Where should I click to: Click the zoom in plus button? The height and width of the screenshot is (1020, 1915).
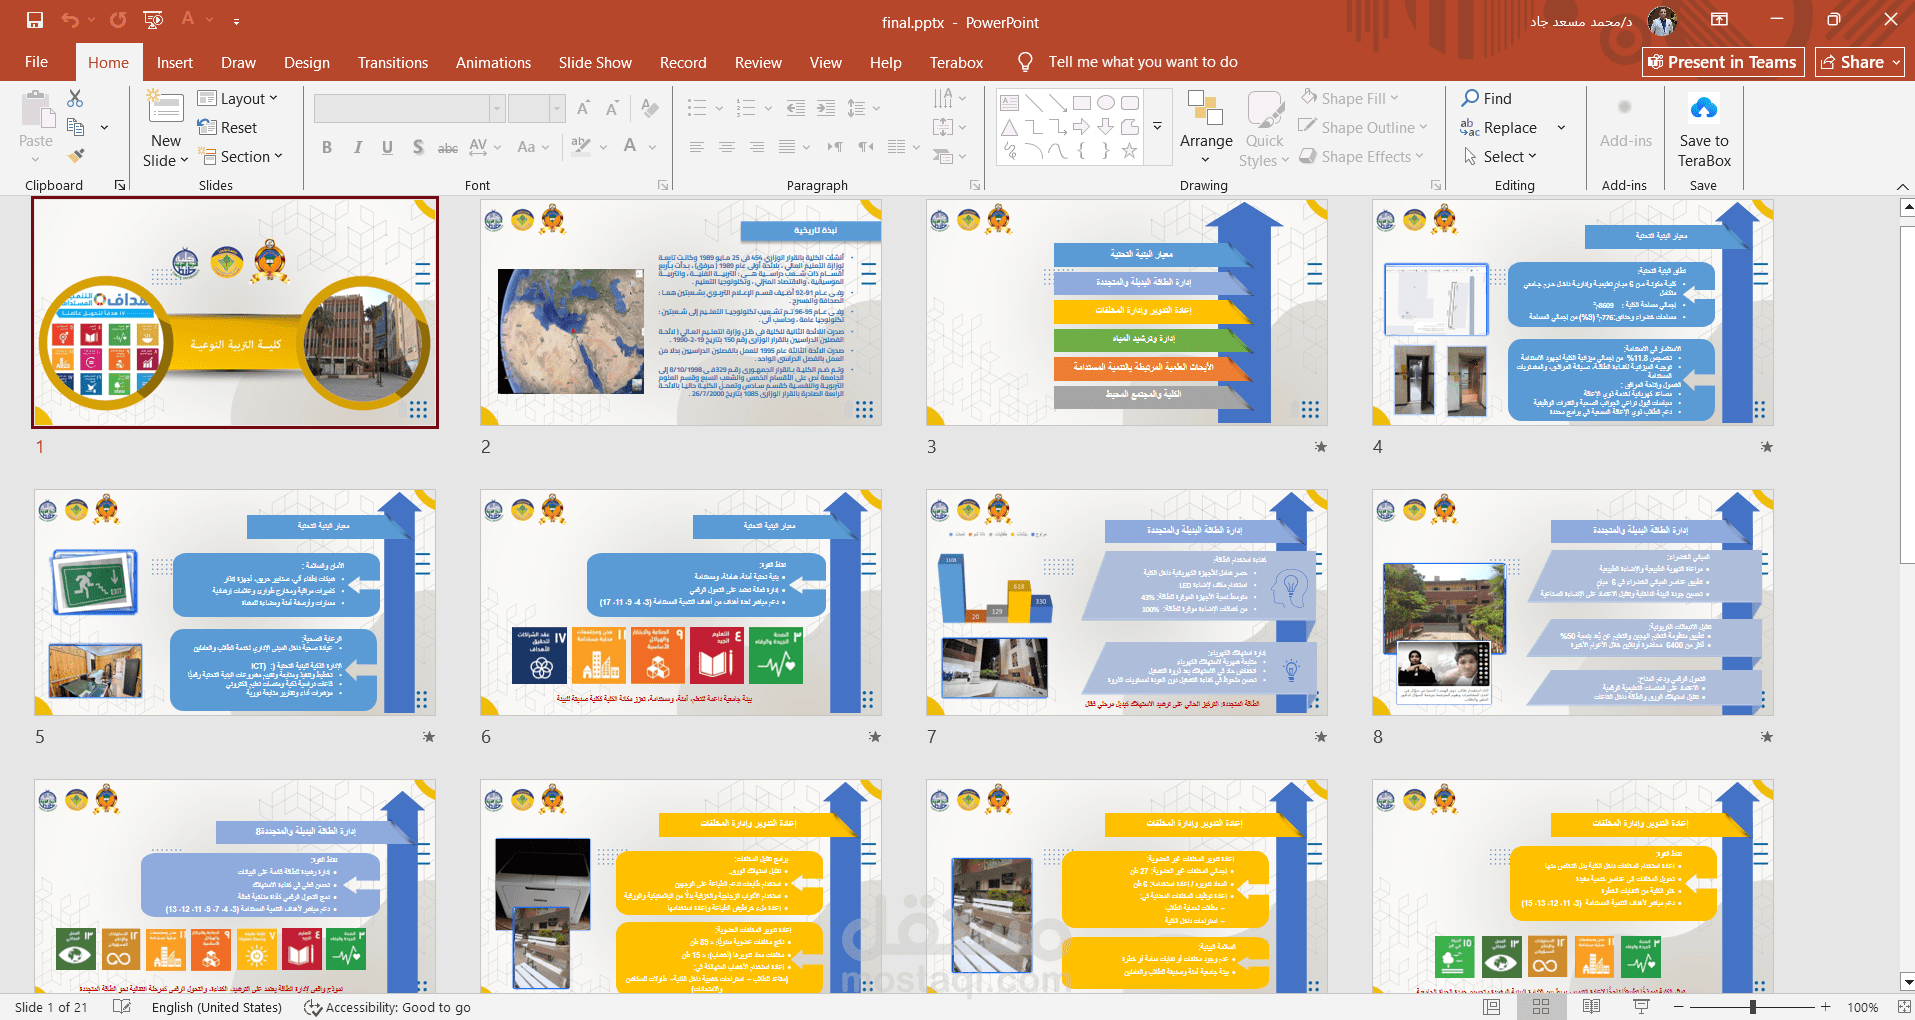[x=1826, y=1007]
